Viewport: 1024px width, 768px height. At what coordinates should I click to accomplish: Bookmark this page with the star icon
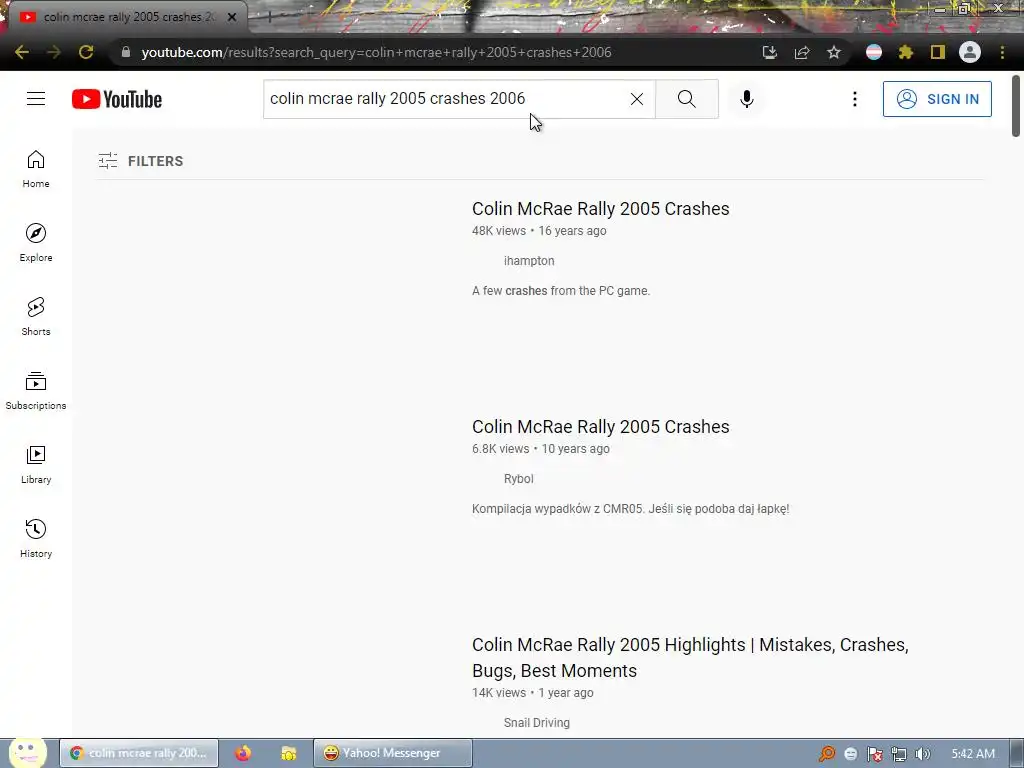[x=833, y=52]
